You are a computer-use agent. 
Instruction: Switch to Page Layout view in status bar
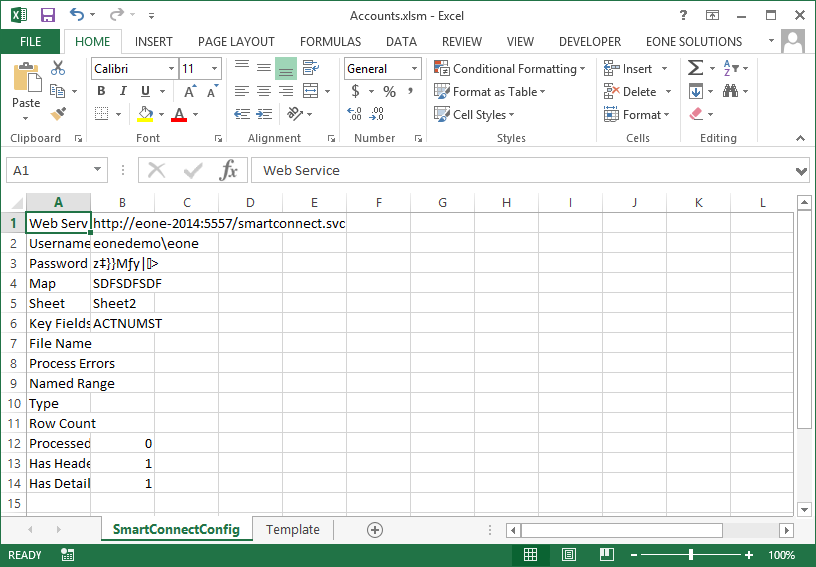coord(568,555)
